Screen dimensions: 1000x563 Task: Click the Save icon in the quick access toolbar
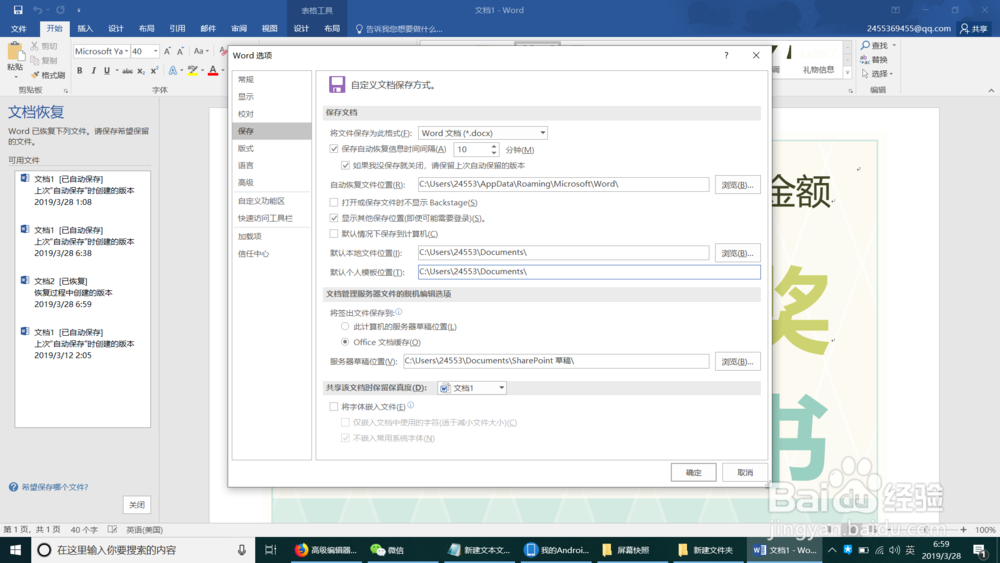coord(18,10)
